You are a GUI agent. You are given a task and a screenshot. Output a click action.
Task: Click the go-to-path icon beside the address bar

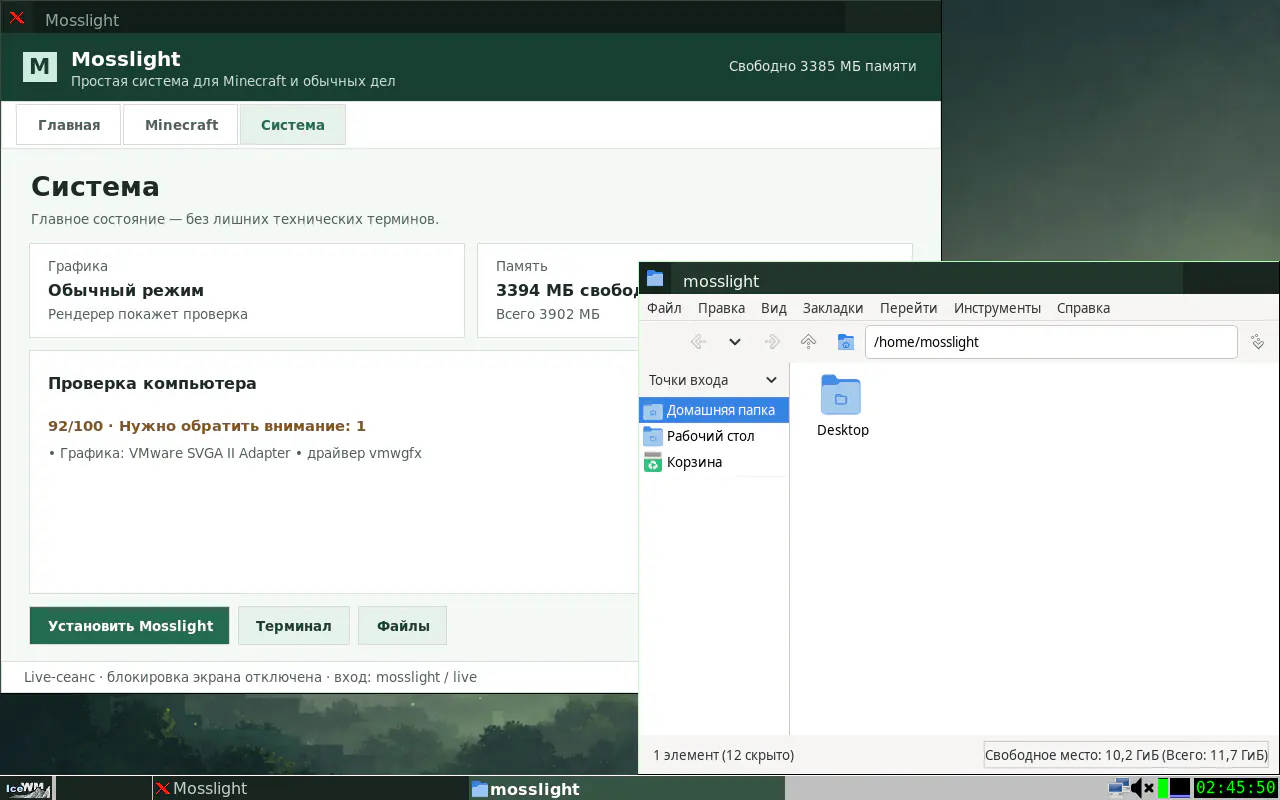click(1258, 342)
